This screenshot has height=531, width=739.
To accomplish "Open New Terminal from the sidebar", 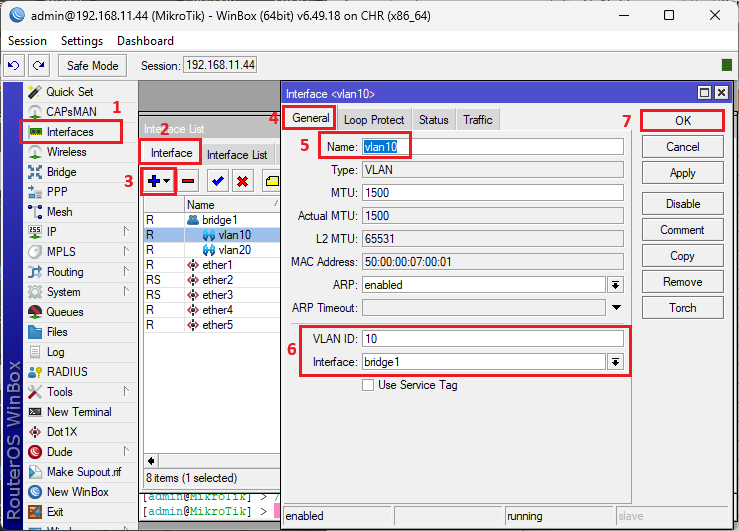I will [x=78, y=412].
